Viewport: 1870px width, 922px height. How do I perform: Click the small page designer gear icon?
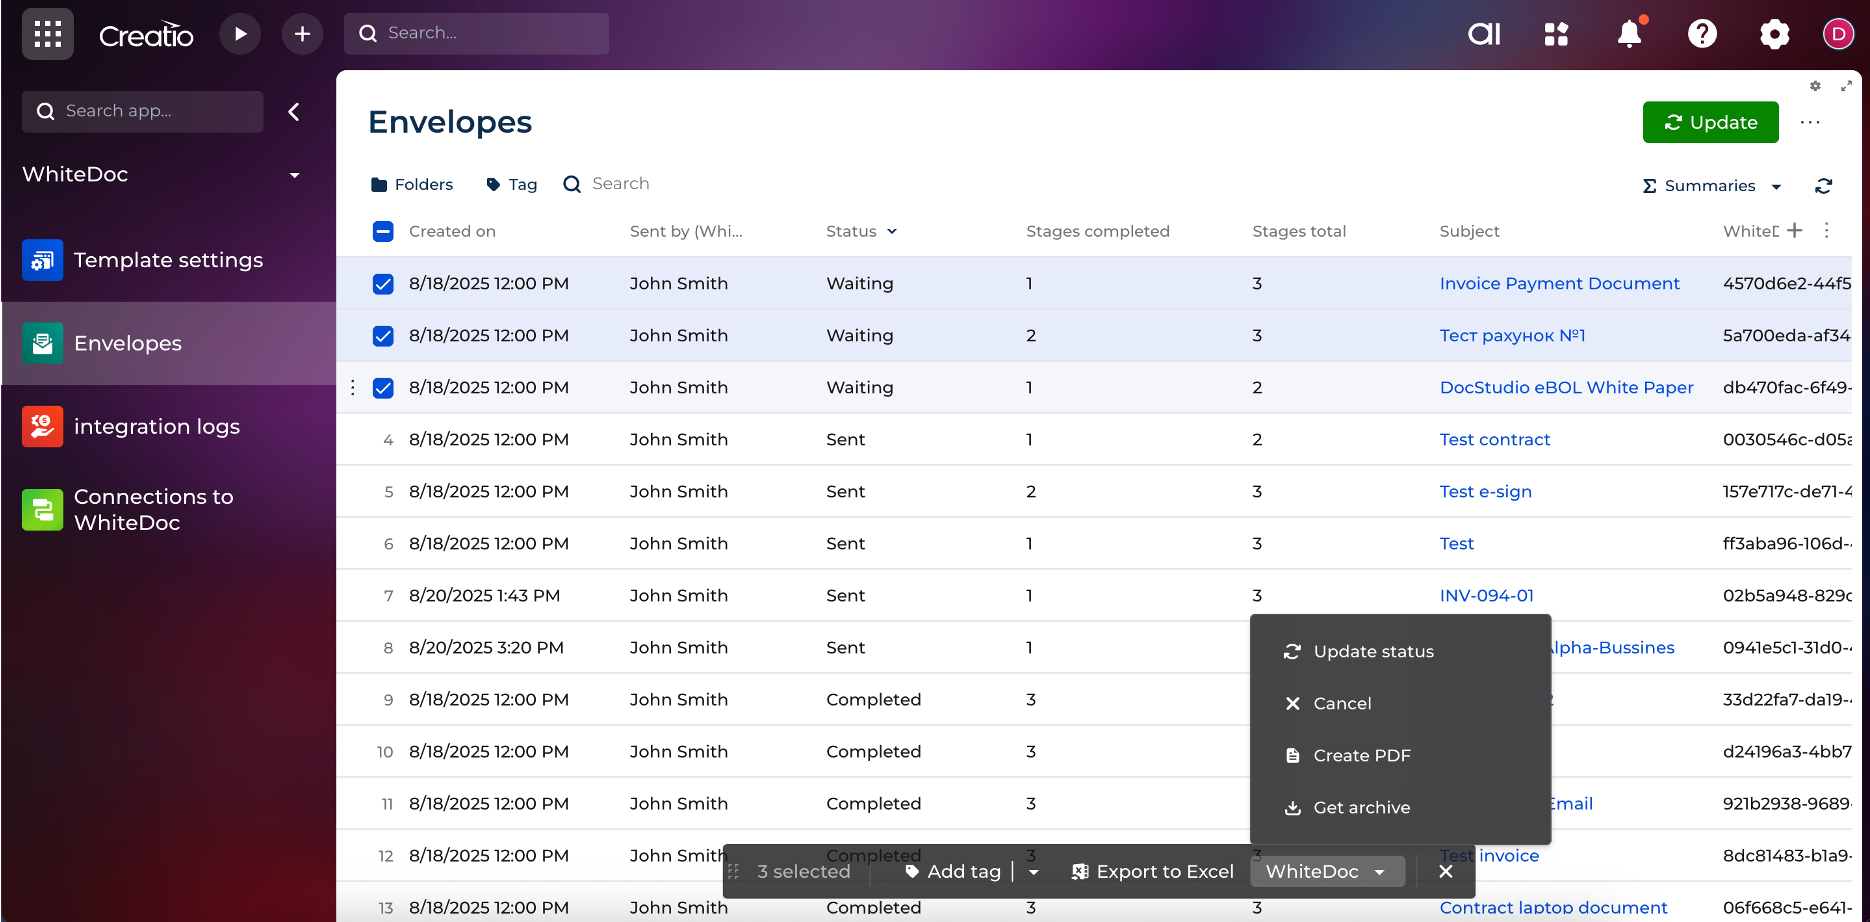click(1815, 86)
